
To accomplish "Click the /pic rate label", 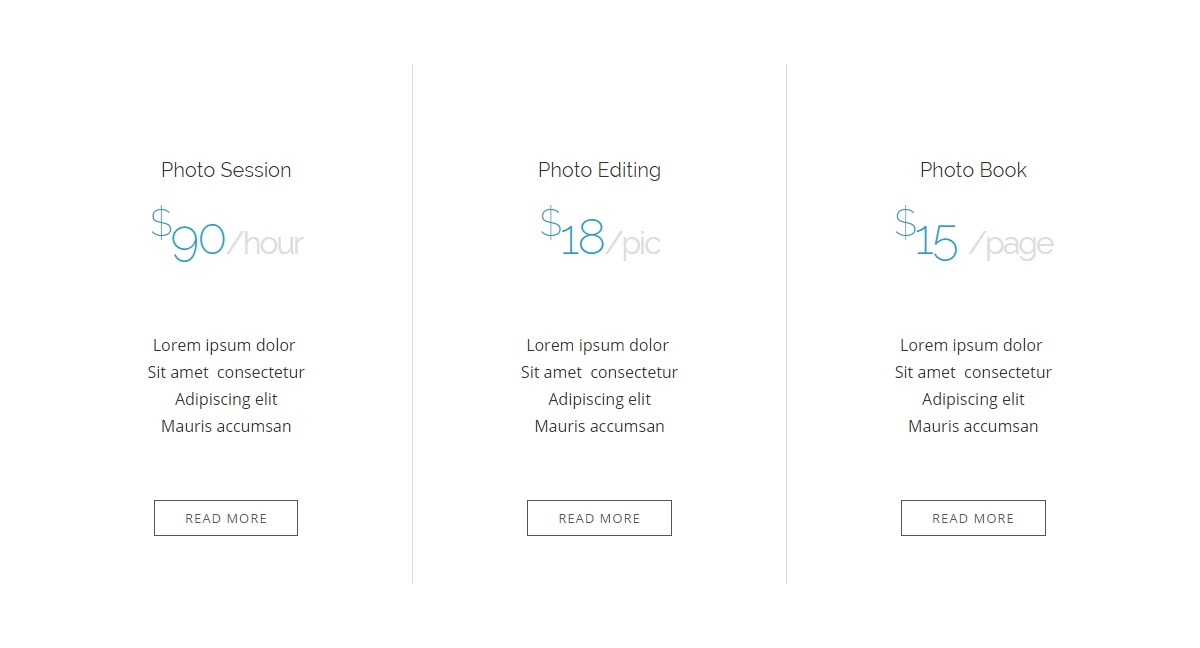I will coord(633,244).
